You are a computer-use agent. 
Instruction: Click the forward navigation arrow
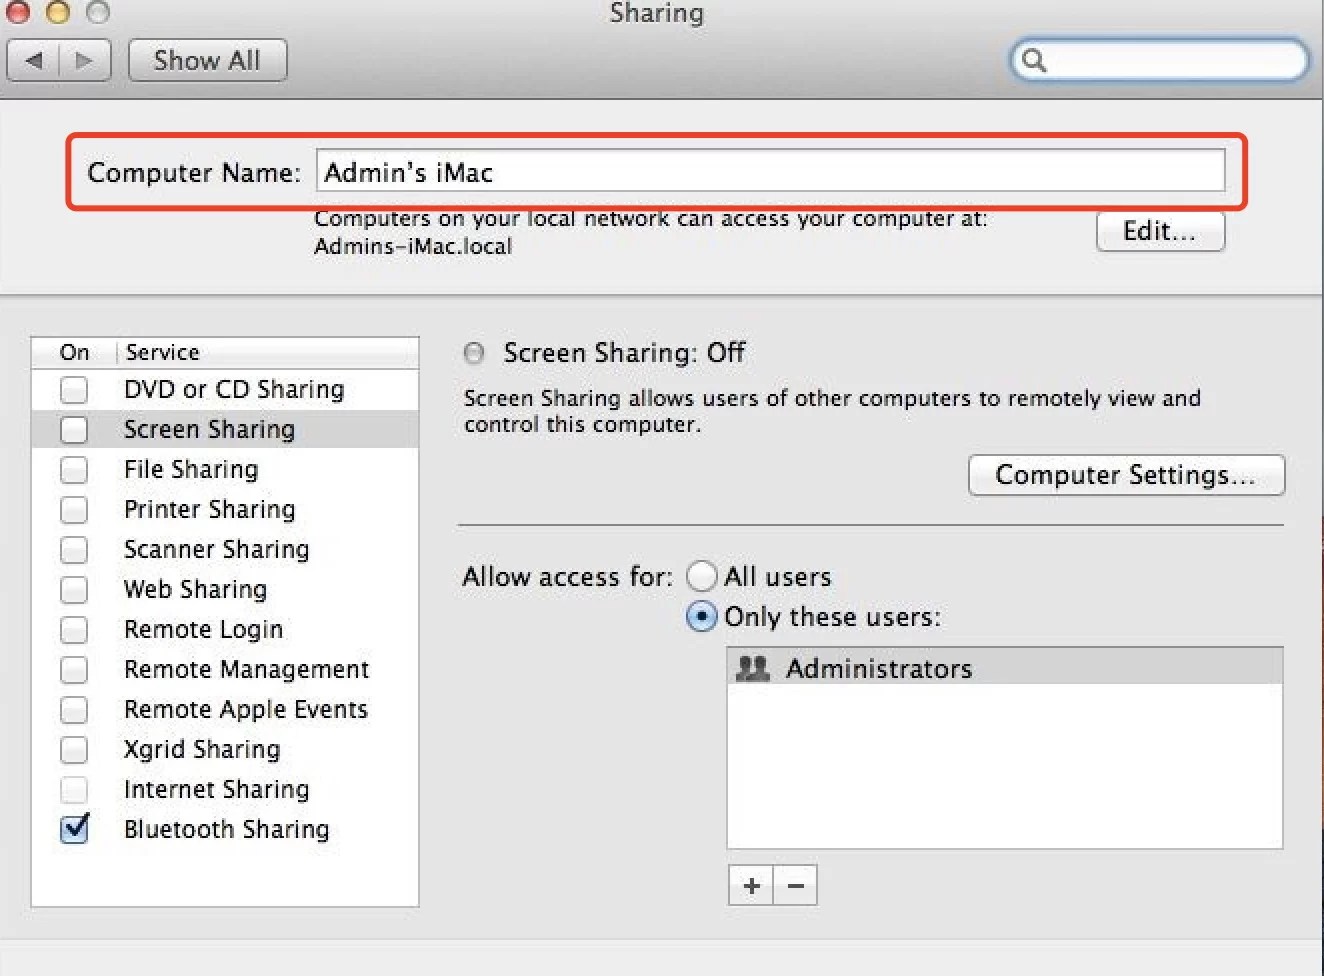[x=84, y=60]
